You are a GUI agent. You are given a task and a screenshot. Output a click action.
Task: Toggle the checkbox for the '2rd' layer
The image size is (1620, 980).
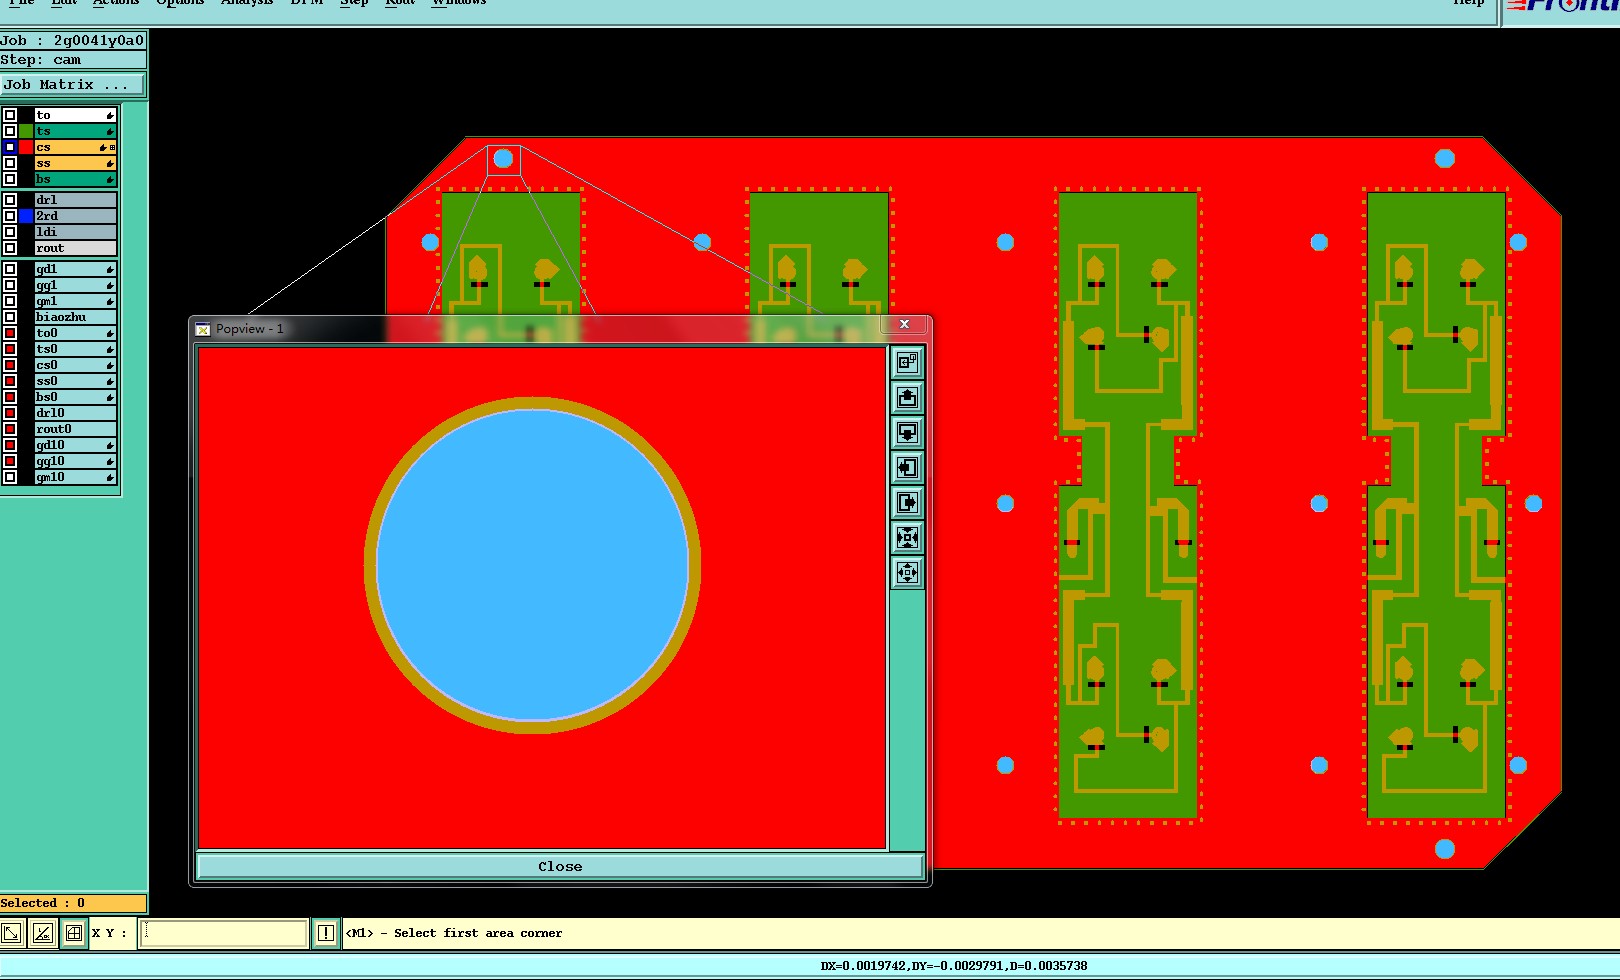(10, 216)
